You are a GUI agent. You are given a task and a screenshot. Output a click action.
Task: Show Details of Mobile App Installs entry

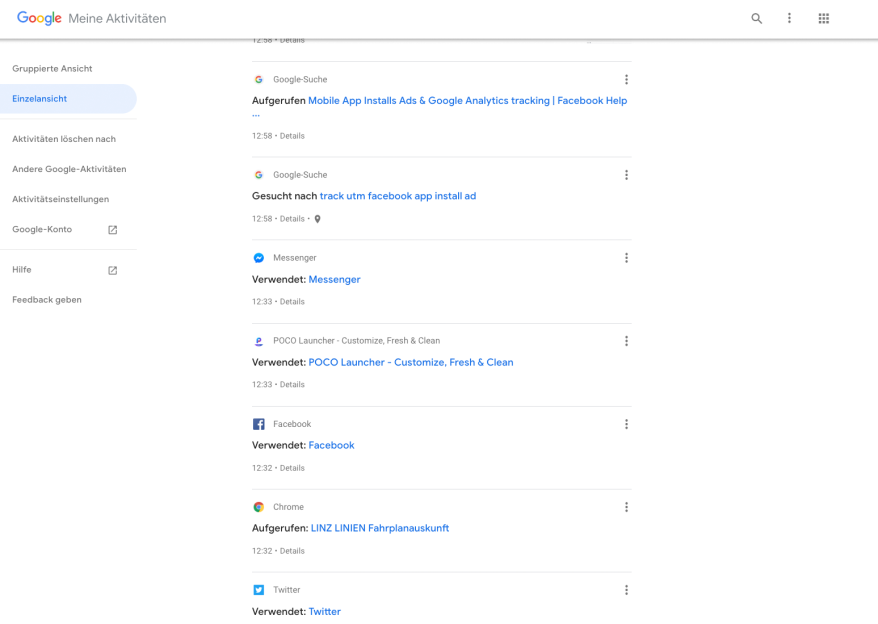(292, 136)
